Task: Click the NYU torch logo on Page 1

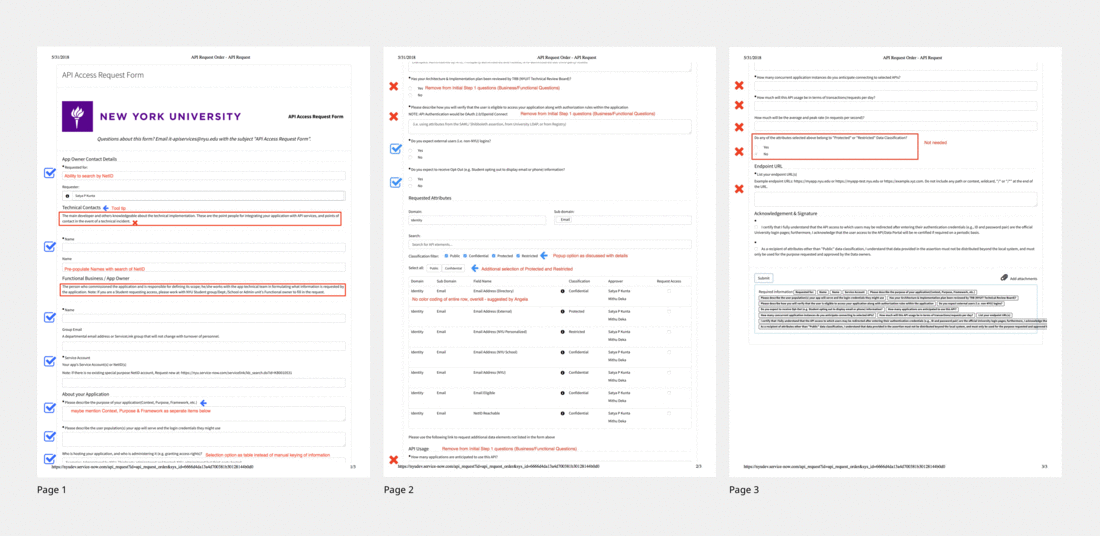Action: point(76,116)
